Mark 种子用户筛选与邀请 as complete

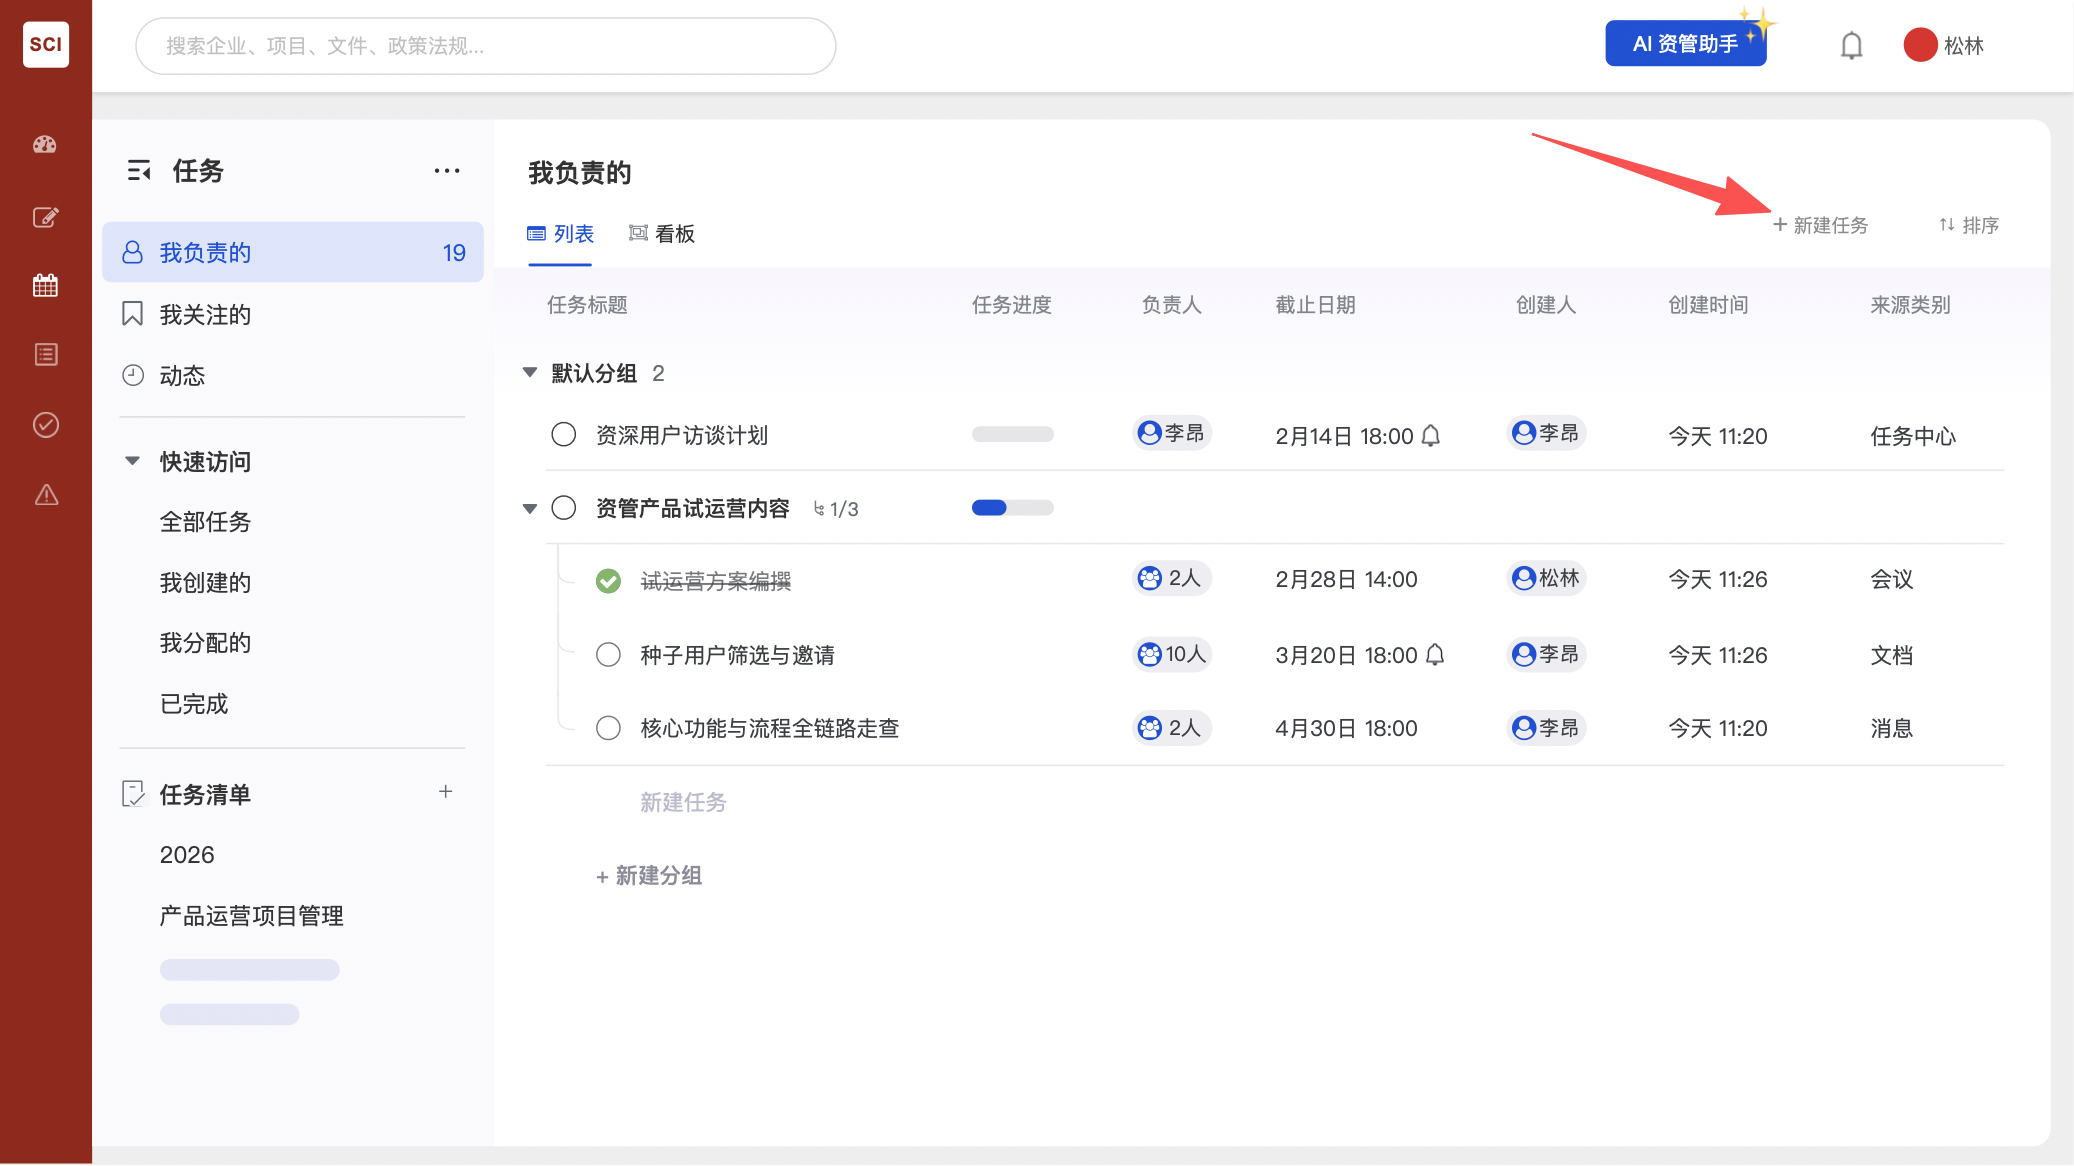click(x=608, y=655)
